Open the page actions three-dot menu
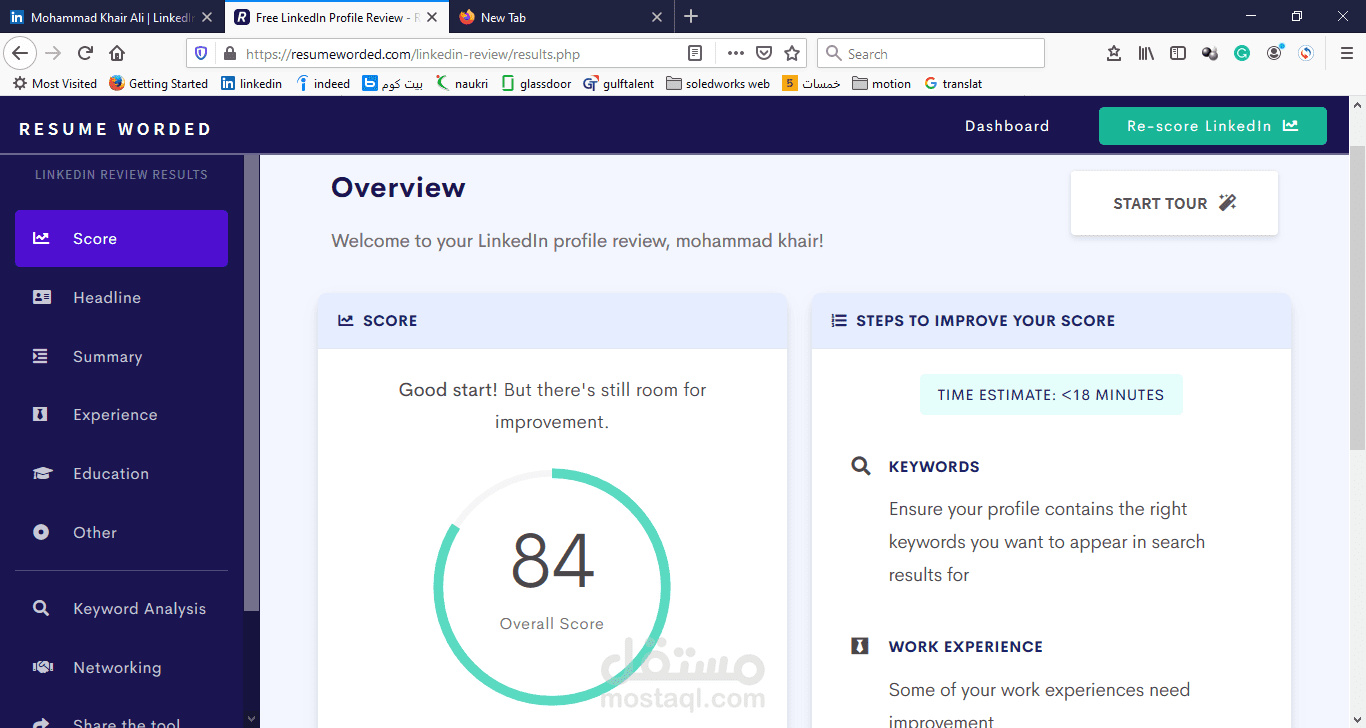This screenshot has width=1366, height=728. coord(735,54)
